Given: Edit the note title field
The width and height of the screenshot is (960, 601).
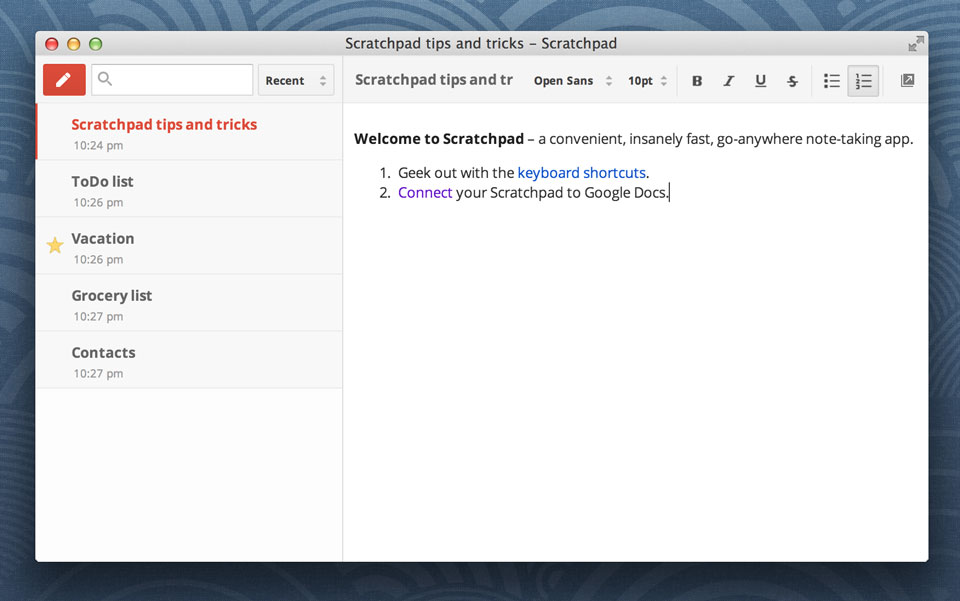Looking at the screenshot, I should 434,80.
